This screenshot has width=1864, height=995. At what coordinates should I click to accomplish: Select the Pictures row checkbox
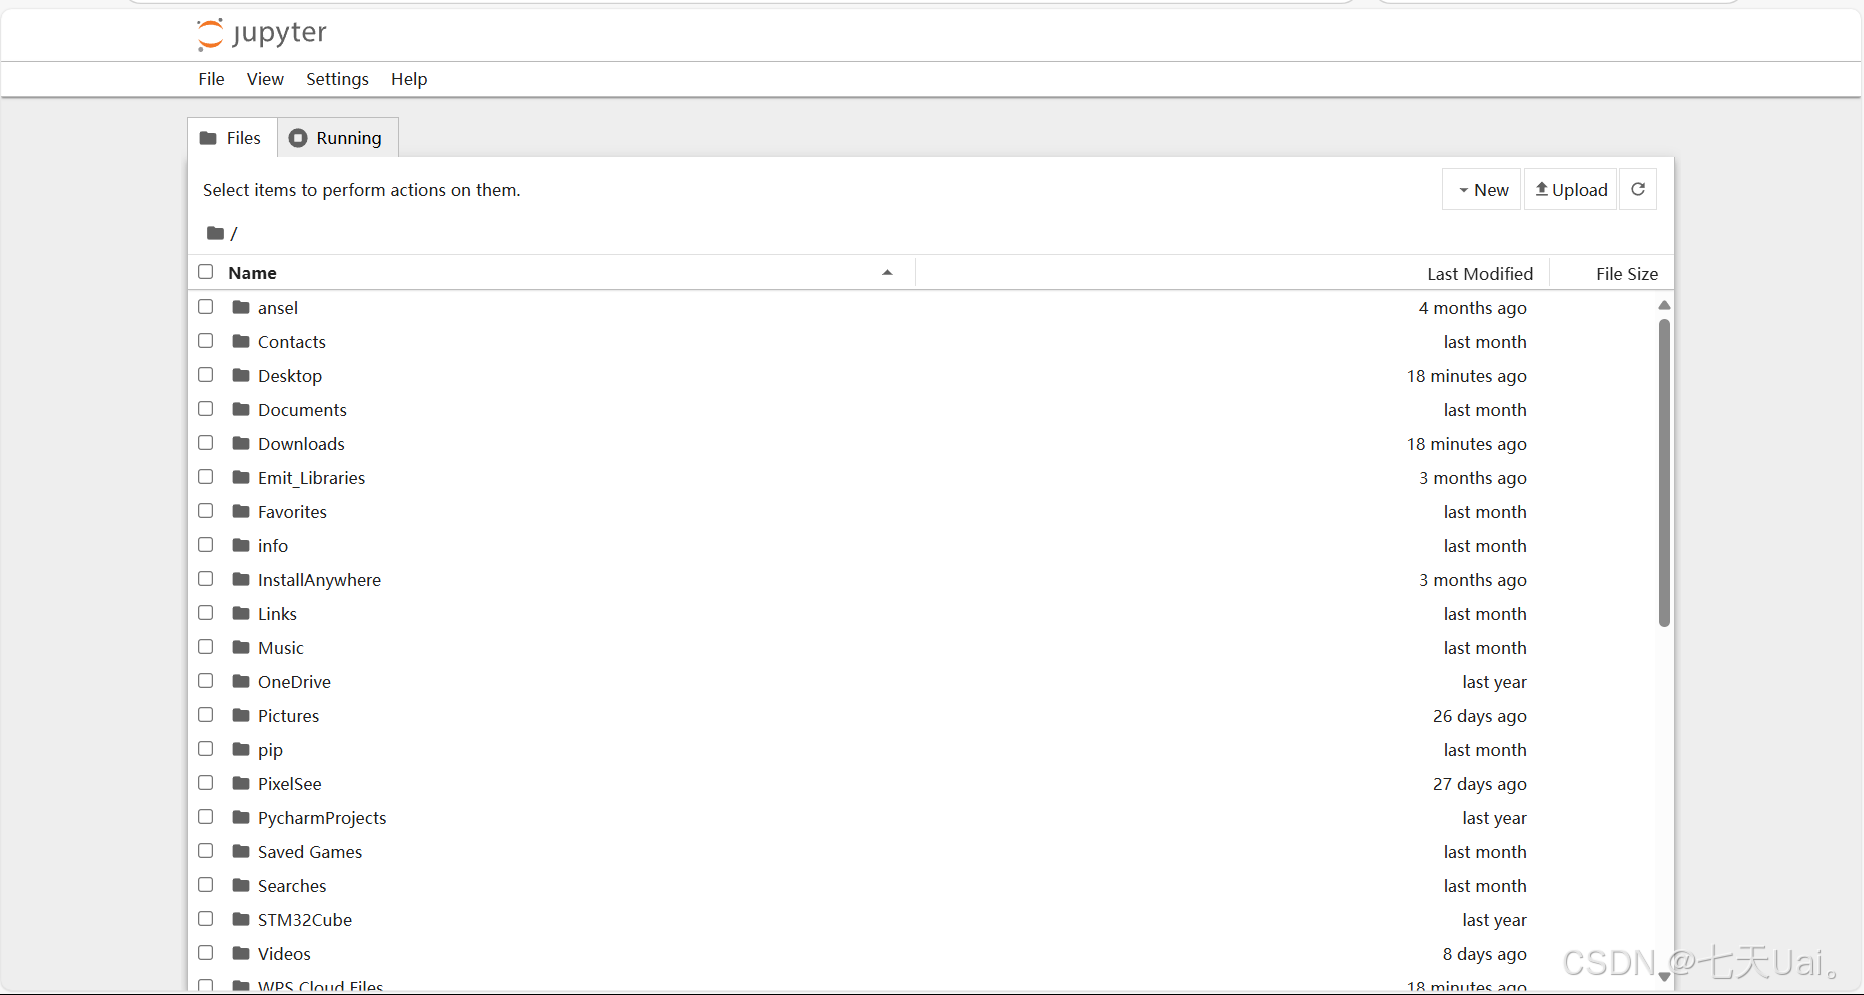pos(206,715)
